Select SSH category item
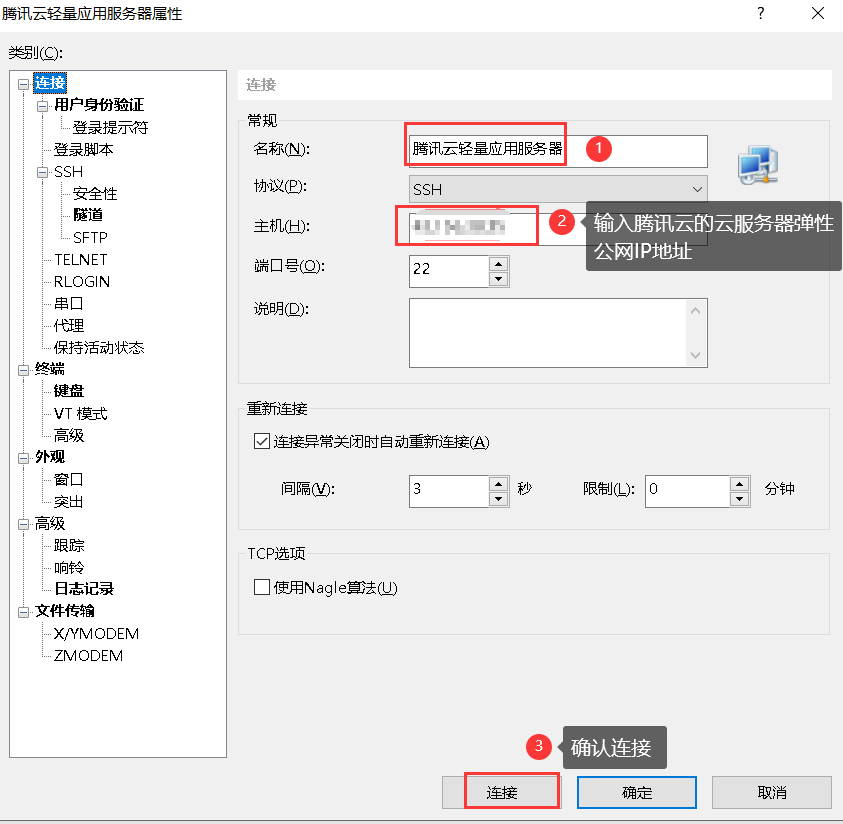Image resolution: width=843 pixels, height=824 pixels. (68, 172)
